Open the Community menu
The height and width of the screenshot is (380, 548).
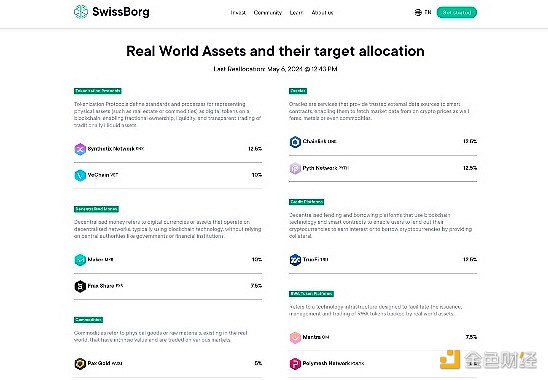[x=268, y=13]
